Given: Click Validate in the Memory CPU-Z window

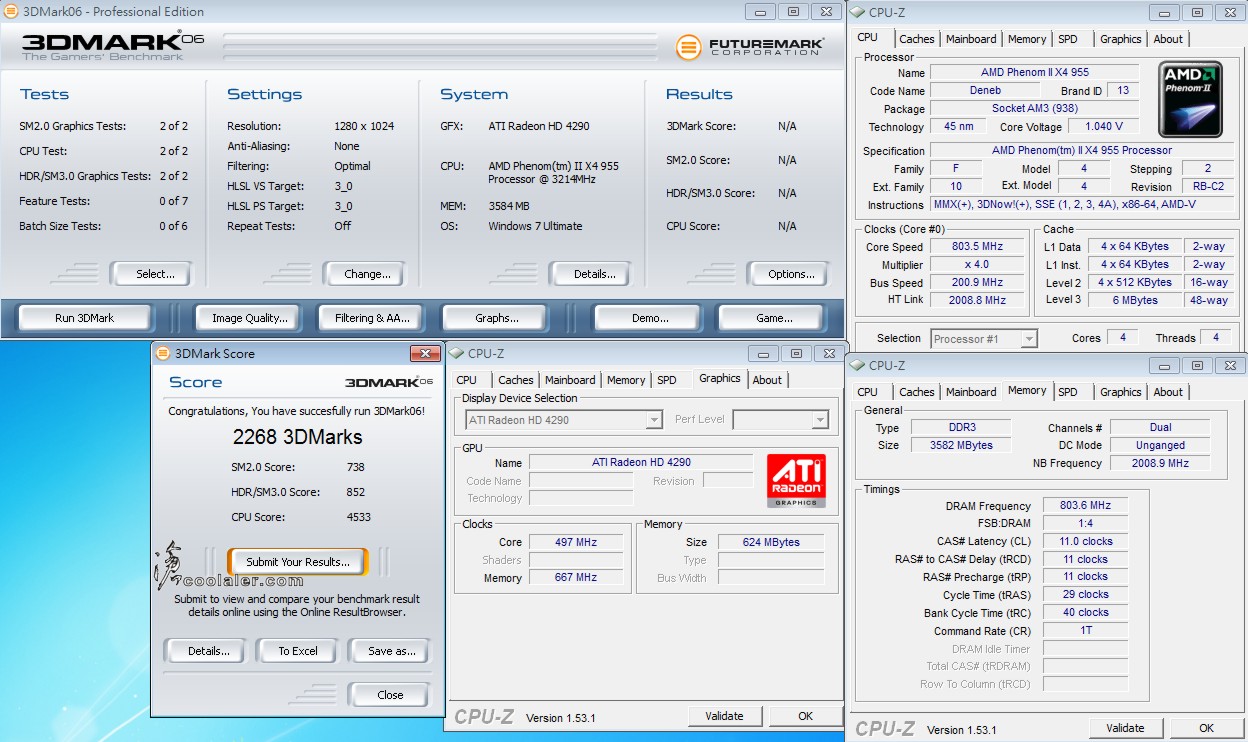Looking at the screenshot, I should pyautogui.click(x=1125, y=728).
